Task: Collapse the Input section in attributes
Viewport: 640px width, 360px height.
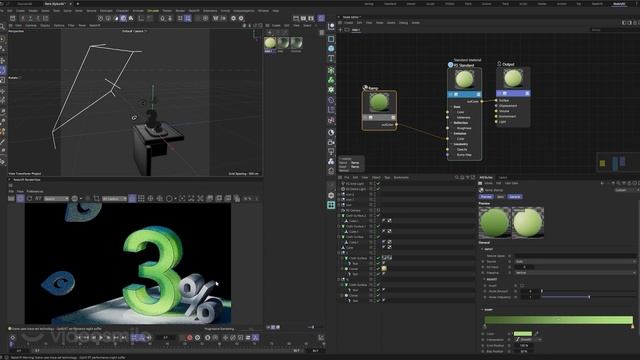Action: (x=482, y=249)
